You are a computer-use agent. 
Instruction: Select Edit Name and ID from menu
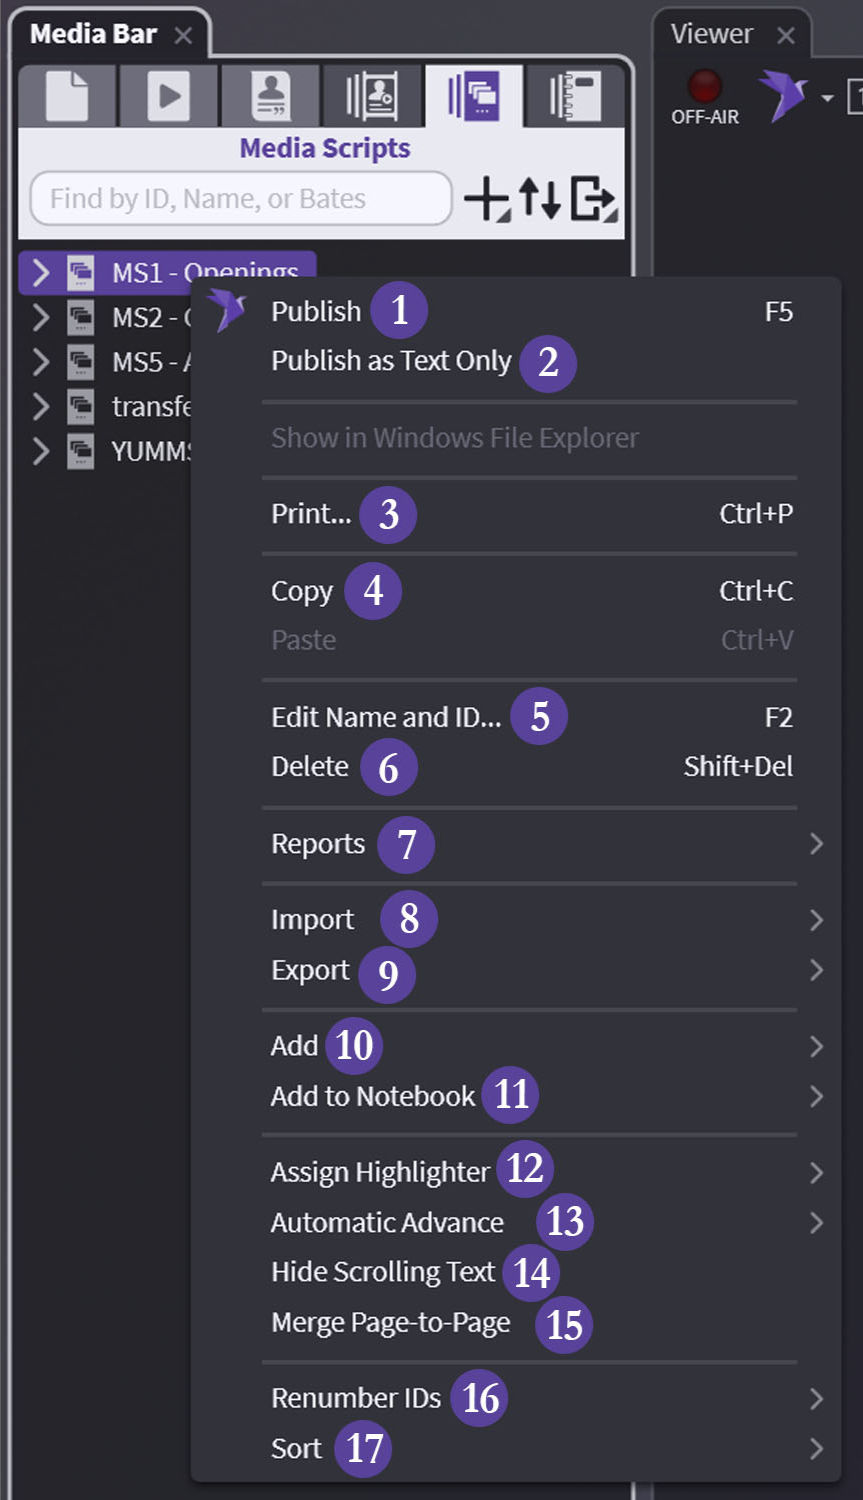tap(386, 717)
